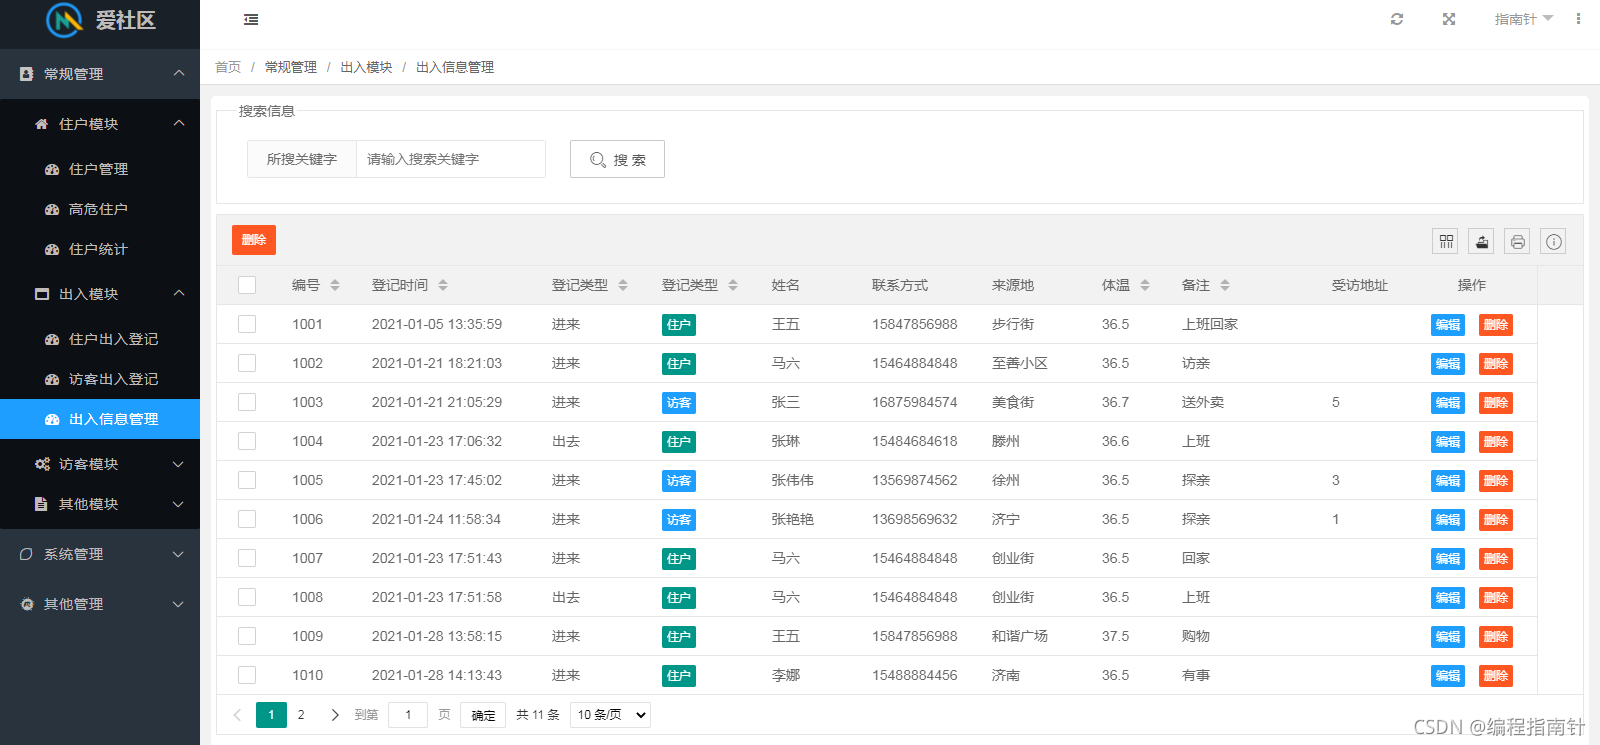
Task: Click the jump-to page number input
Action: (x=408, y=715)
